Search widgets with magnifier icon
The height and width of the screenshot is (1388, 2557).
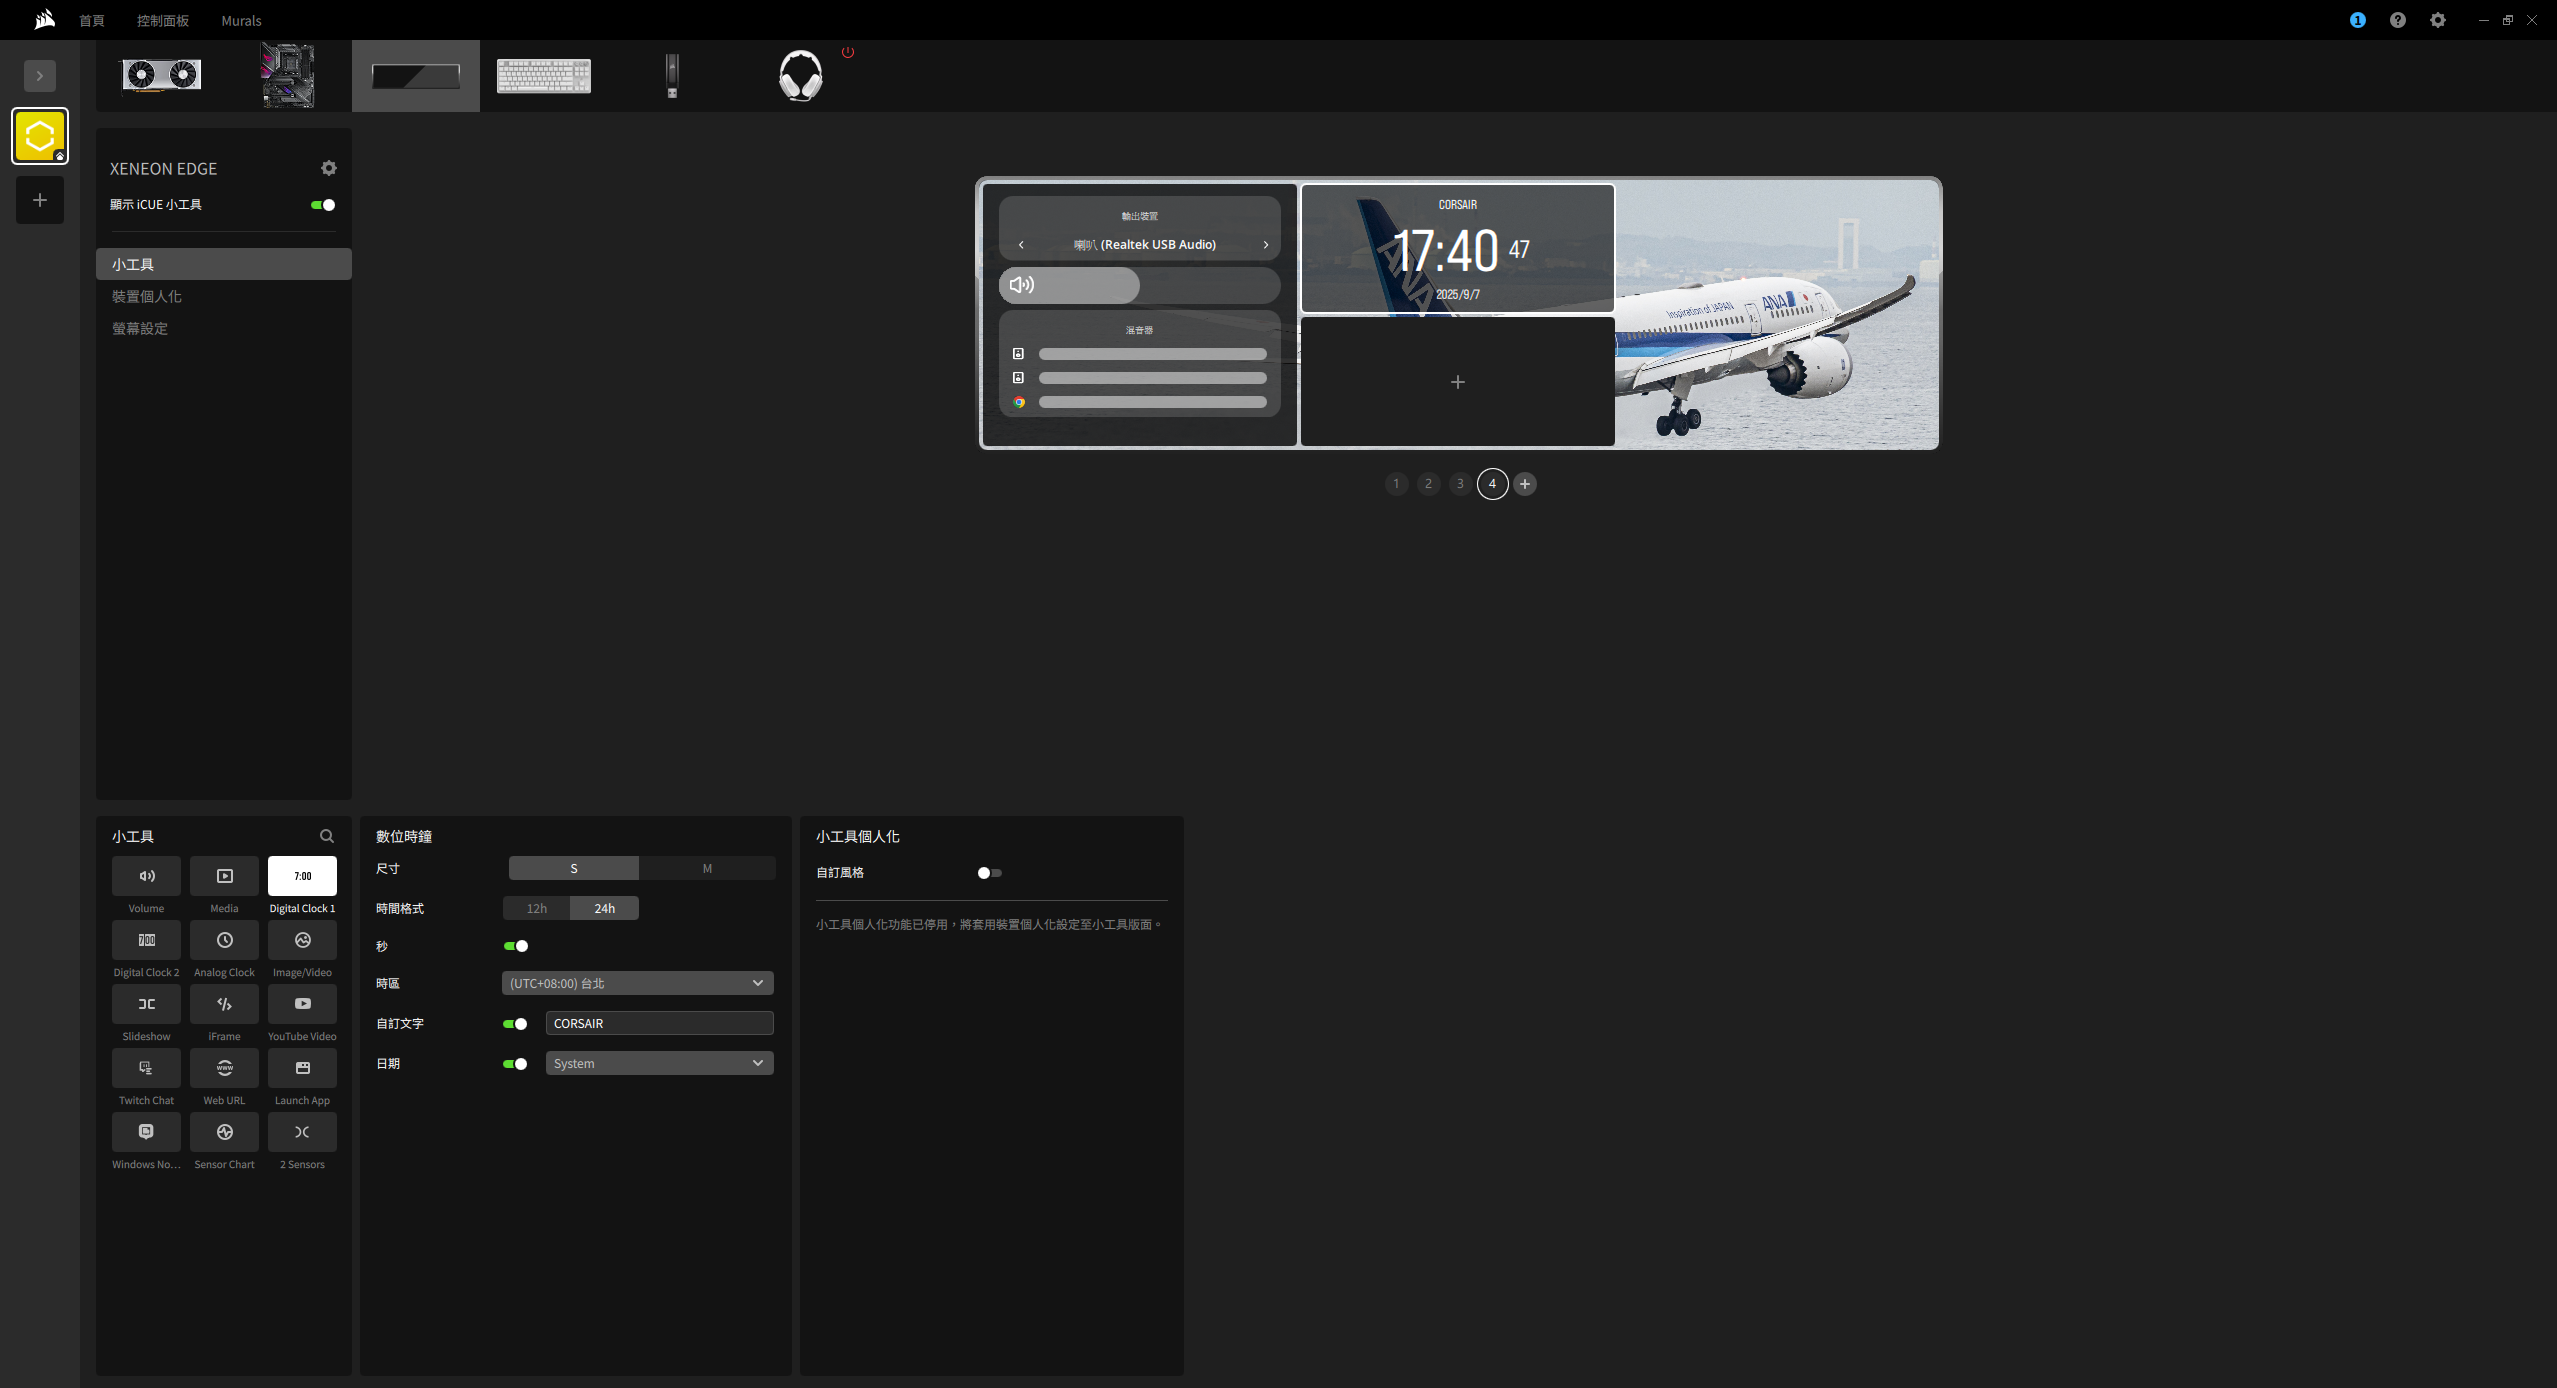pyautogui.click(x=327, y=836)
